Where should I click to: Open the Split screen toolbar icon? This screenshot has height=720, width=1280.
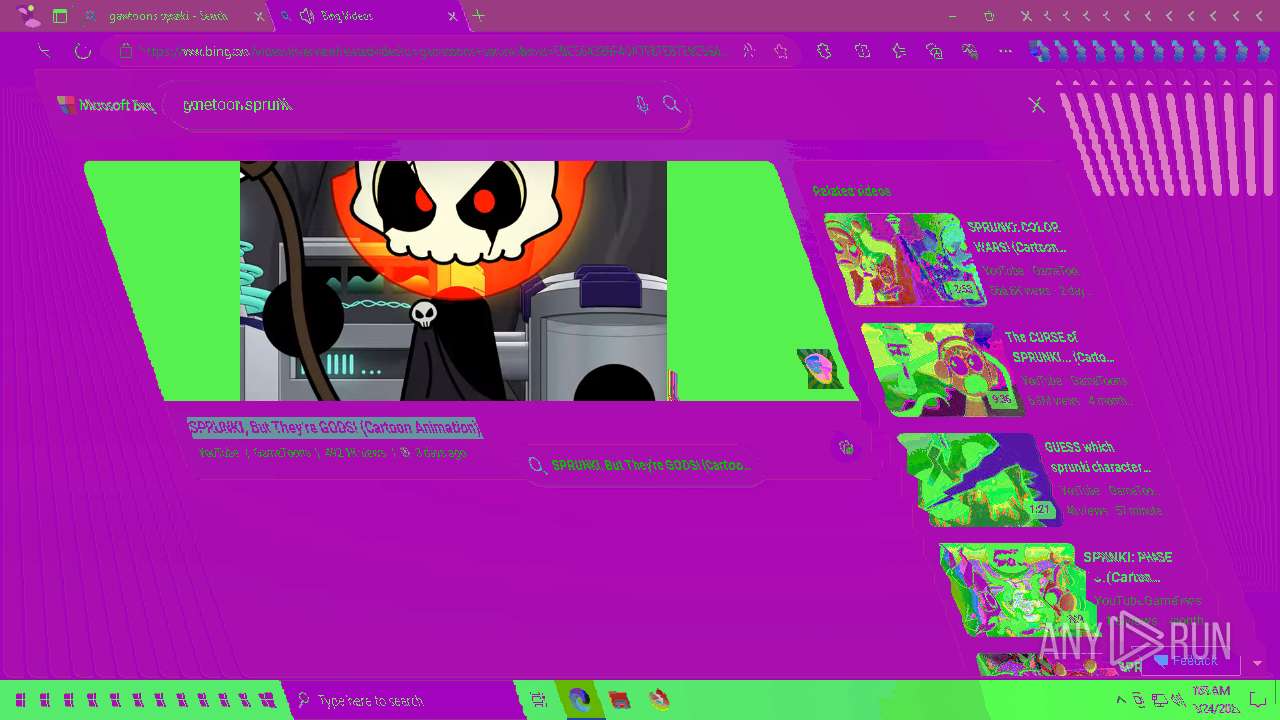pyautogui.click(x=862, y=51)
